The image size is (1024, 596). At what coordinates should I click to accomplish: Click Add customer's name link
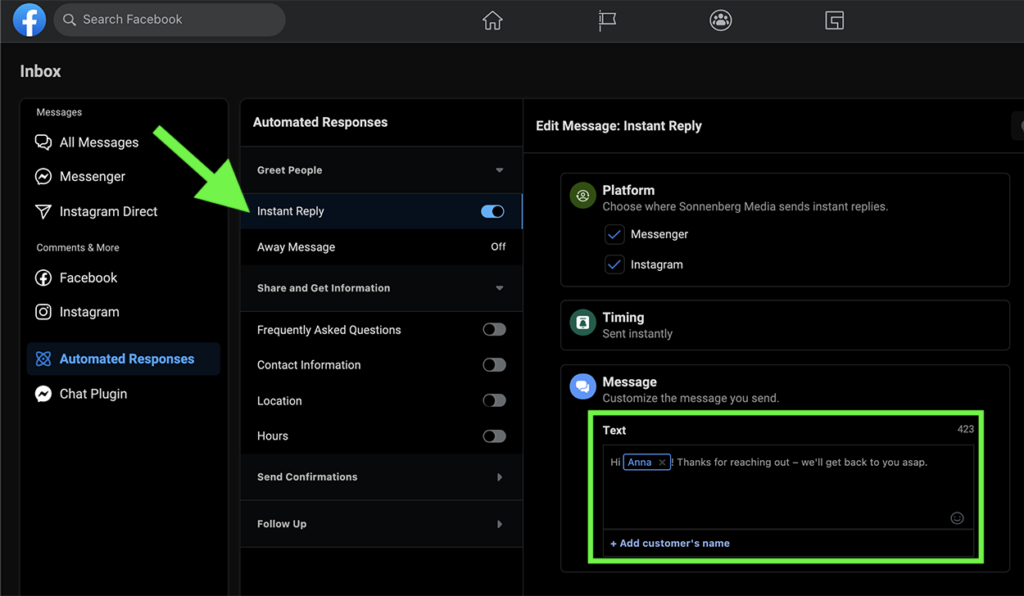tap(670, 543)
